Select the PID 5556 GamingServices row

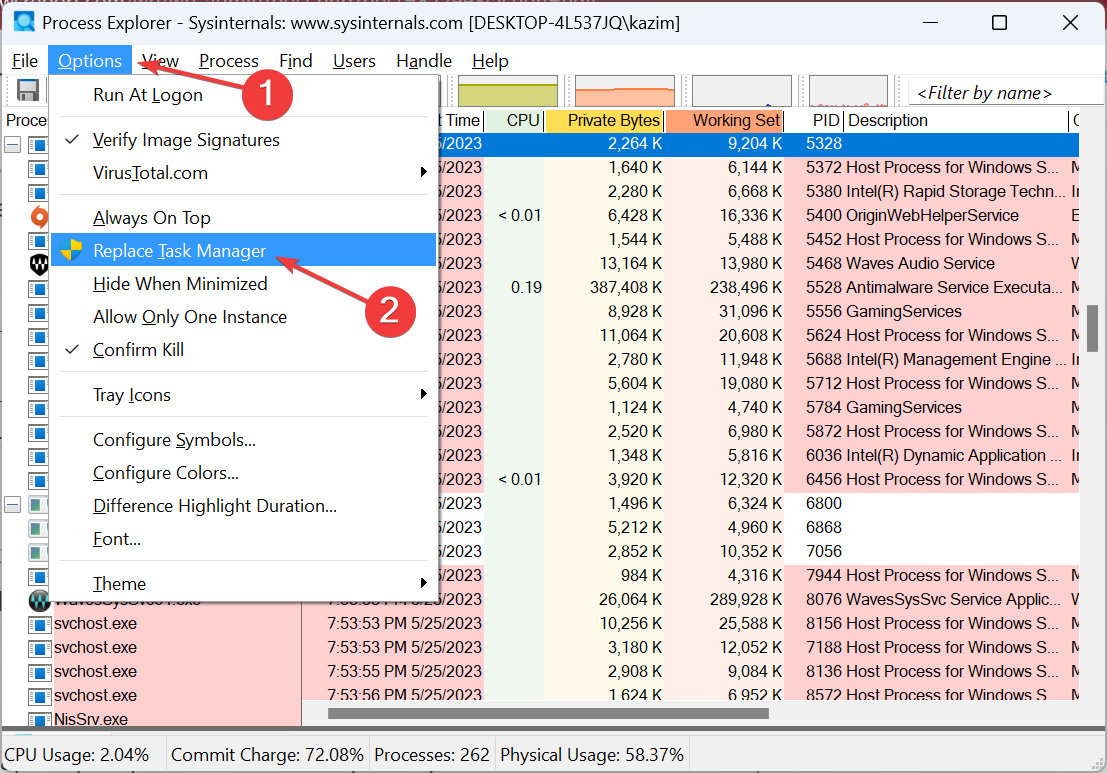point(759,312)
